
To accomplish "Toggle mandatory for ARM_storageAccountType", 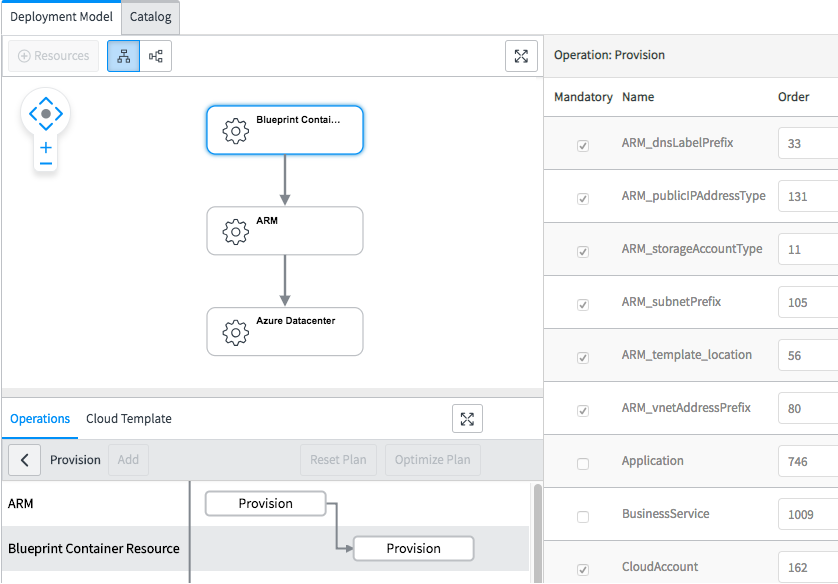I will (583, 252).
